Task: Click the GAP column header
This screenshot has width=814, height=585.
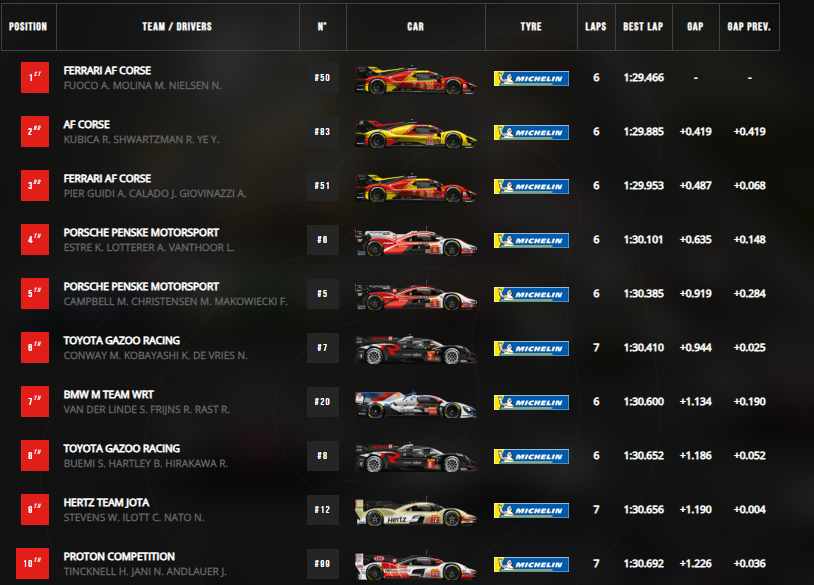Action: [696, 26]
